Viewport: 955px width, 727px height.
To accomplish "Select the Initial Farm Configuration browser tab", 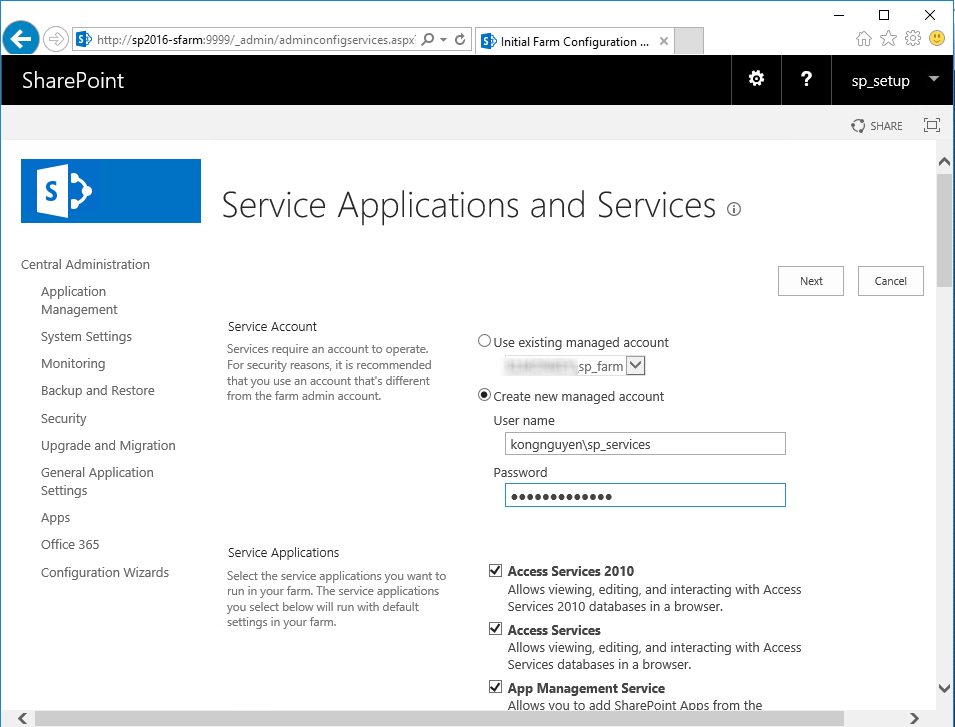I will [x=574, y=41].
